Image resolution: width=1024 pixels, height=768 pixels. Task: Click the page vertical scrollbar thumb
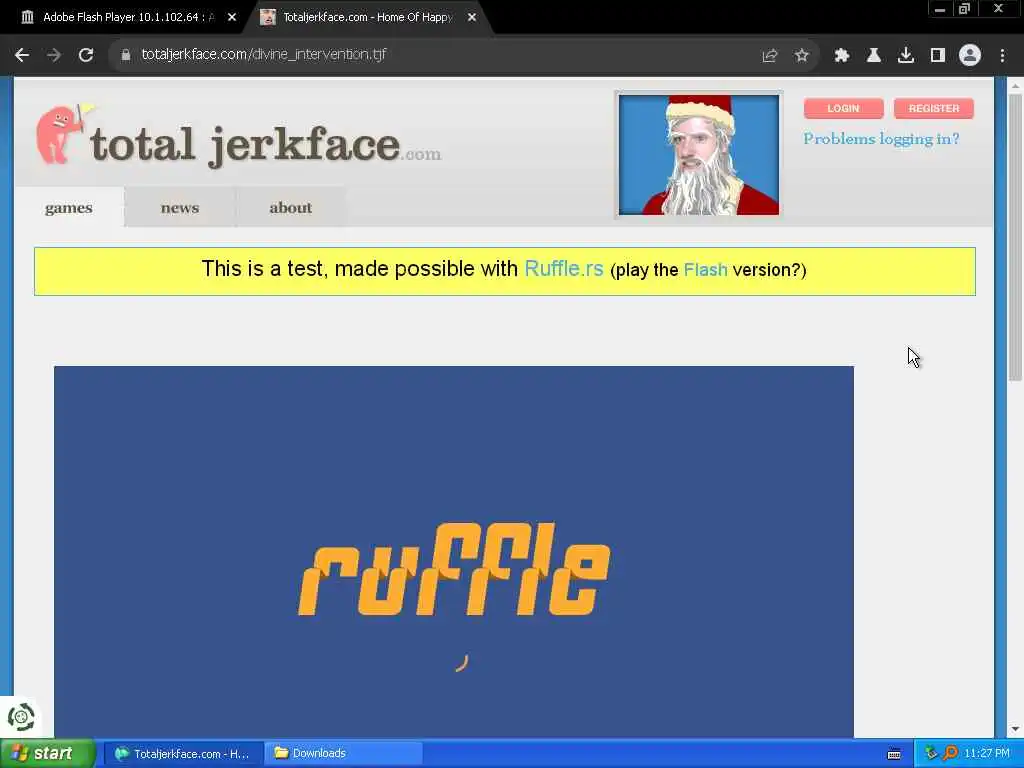tap(1015, 237)
